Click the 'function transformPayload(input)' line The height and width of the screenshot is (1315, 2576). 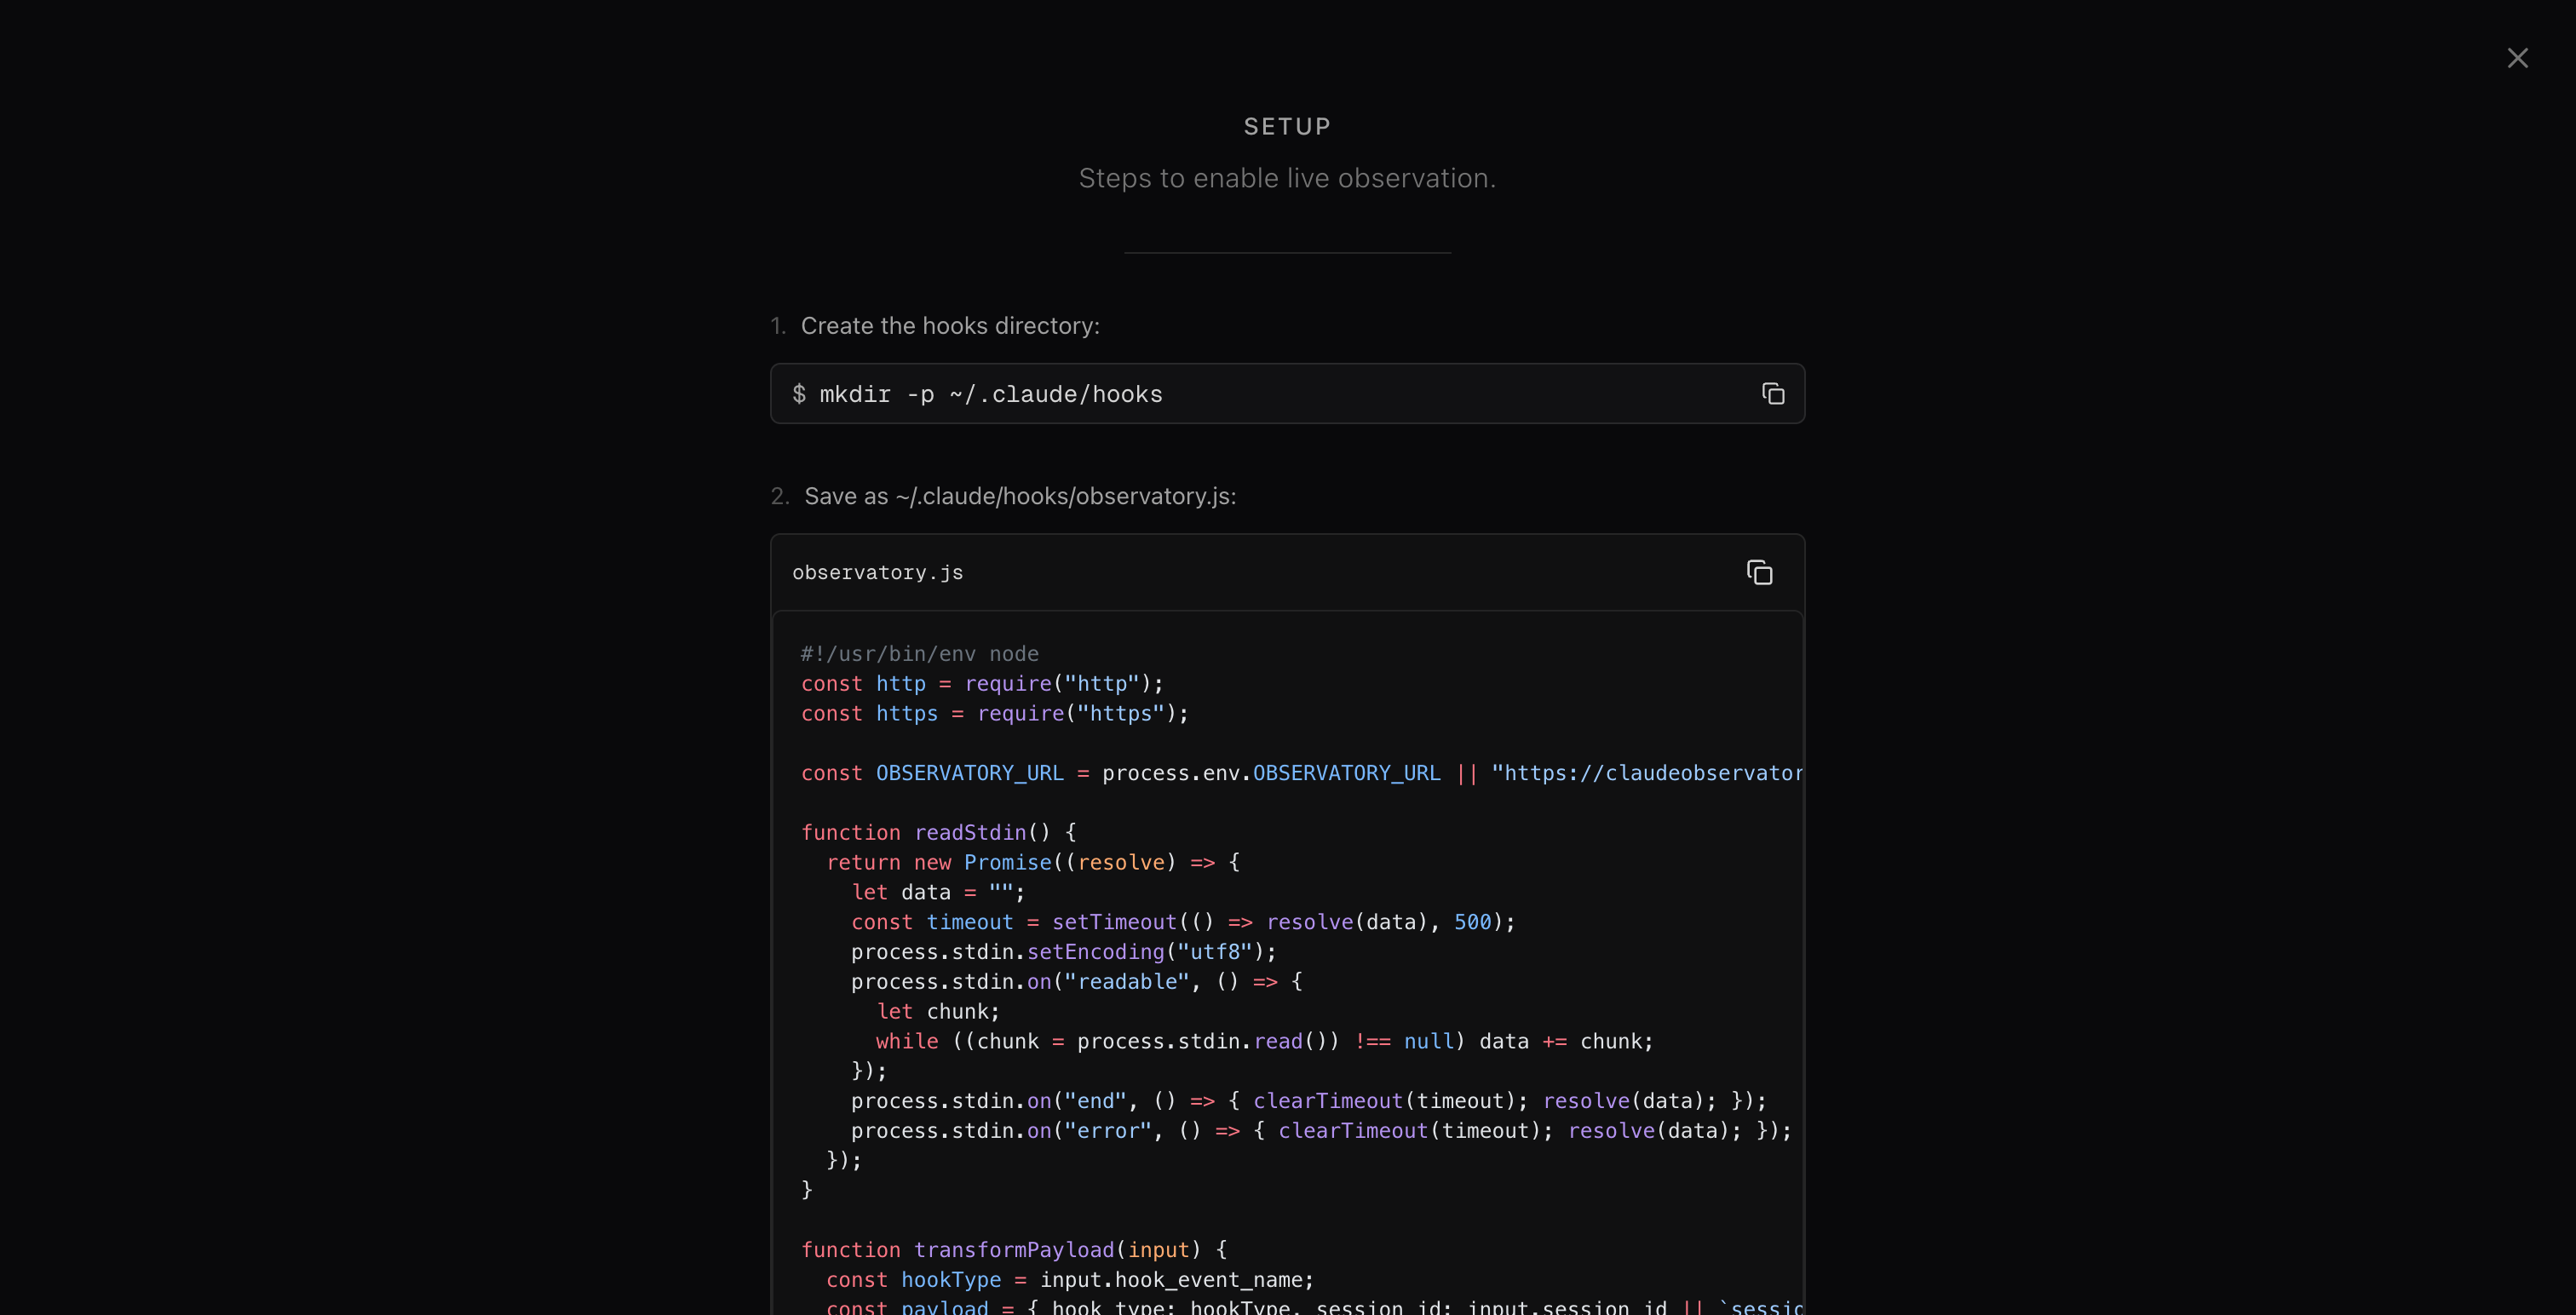point(1013,1250)
